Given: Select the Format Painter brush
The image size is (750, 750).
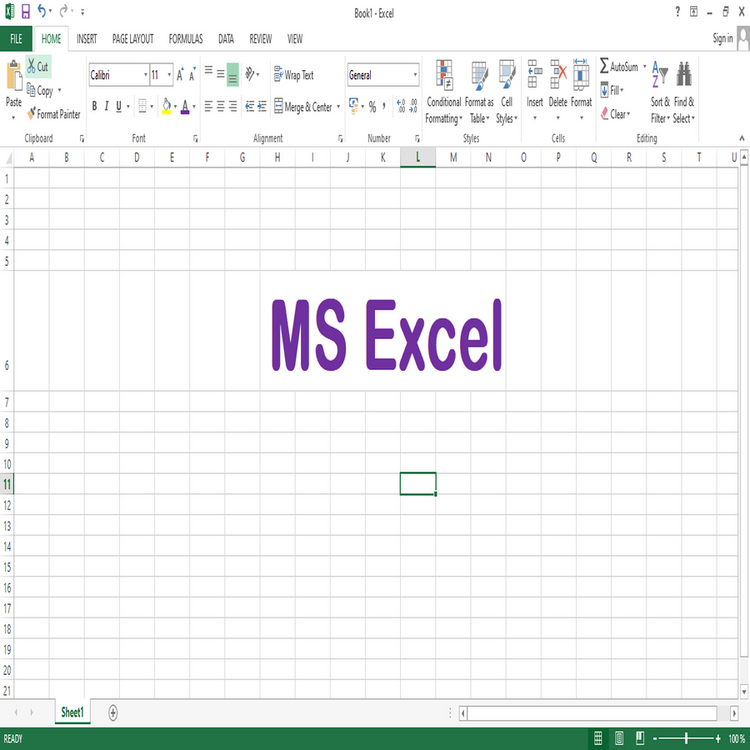Looking at the screenshot, I should click(x=32, y=114).
